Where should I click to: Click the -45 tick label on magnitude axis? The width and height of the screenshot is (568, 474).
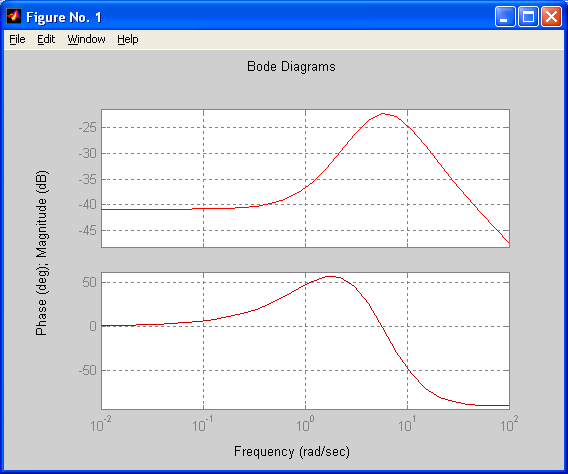88,230
